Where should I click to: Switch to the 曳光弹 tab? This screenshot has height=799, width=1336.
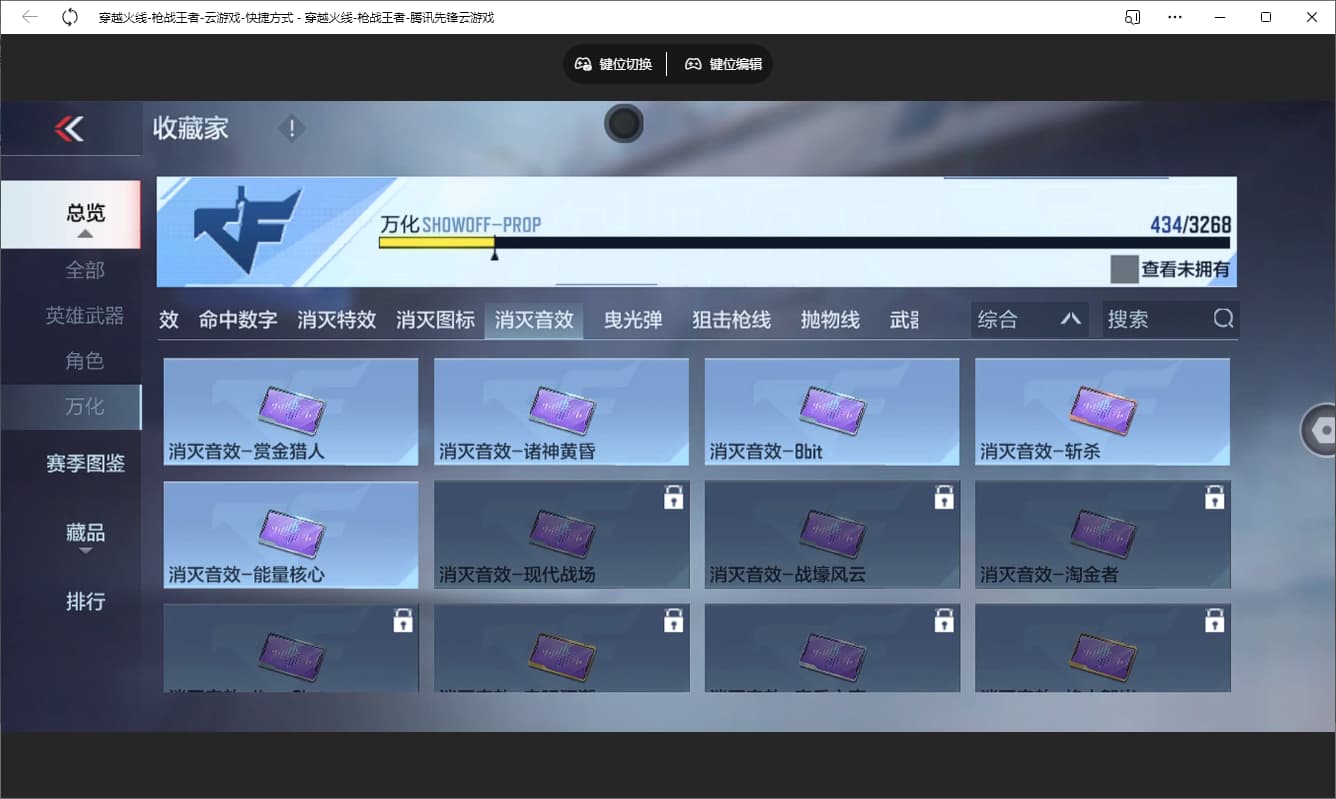pyautogui.click(x=633, y=320)
